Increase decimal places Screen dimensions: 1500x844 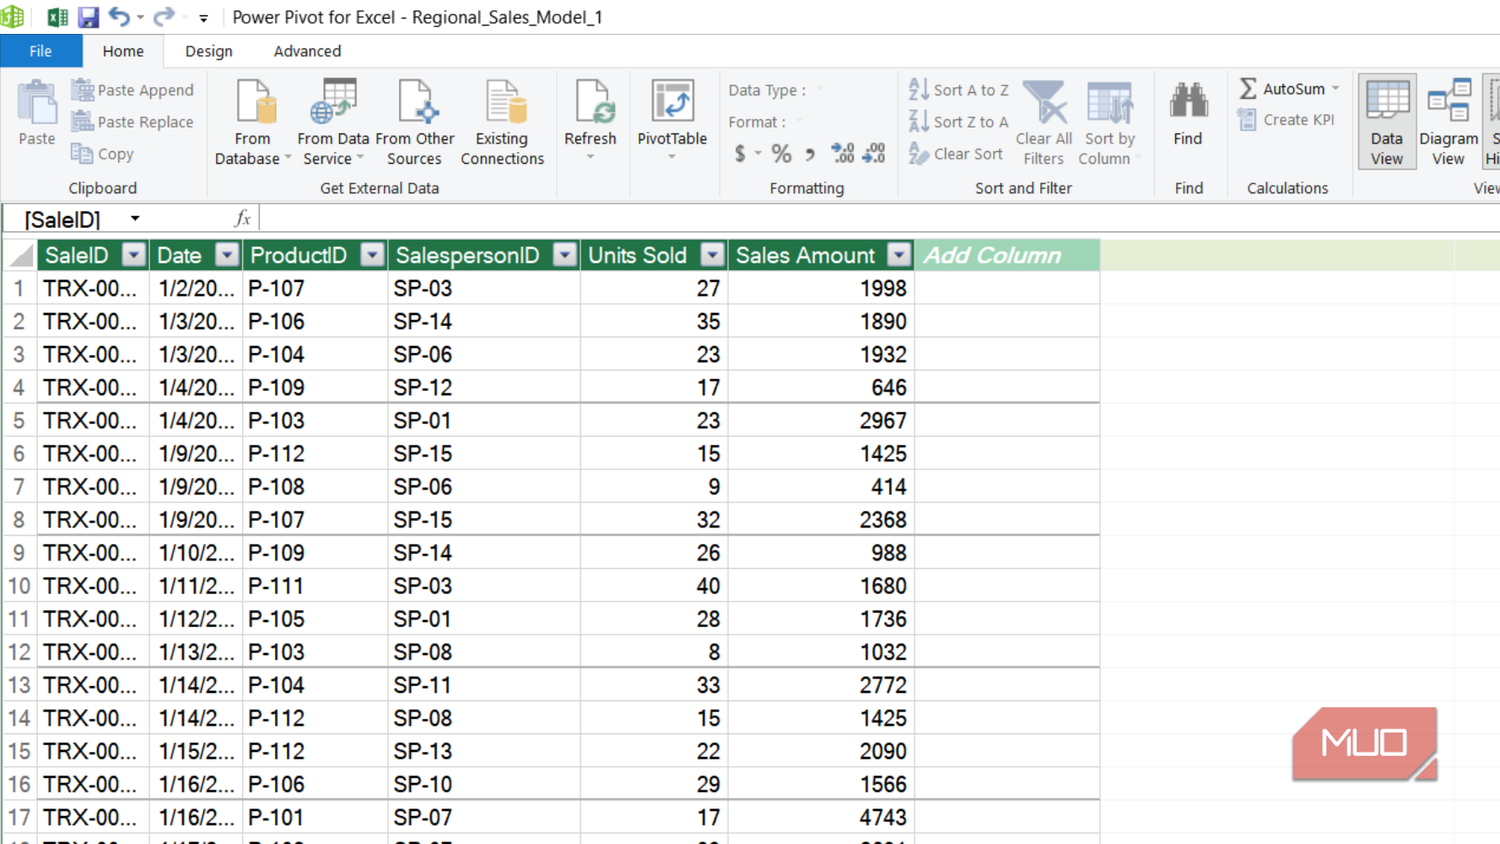coord(843,154)
